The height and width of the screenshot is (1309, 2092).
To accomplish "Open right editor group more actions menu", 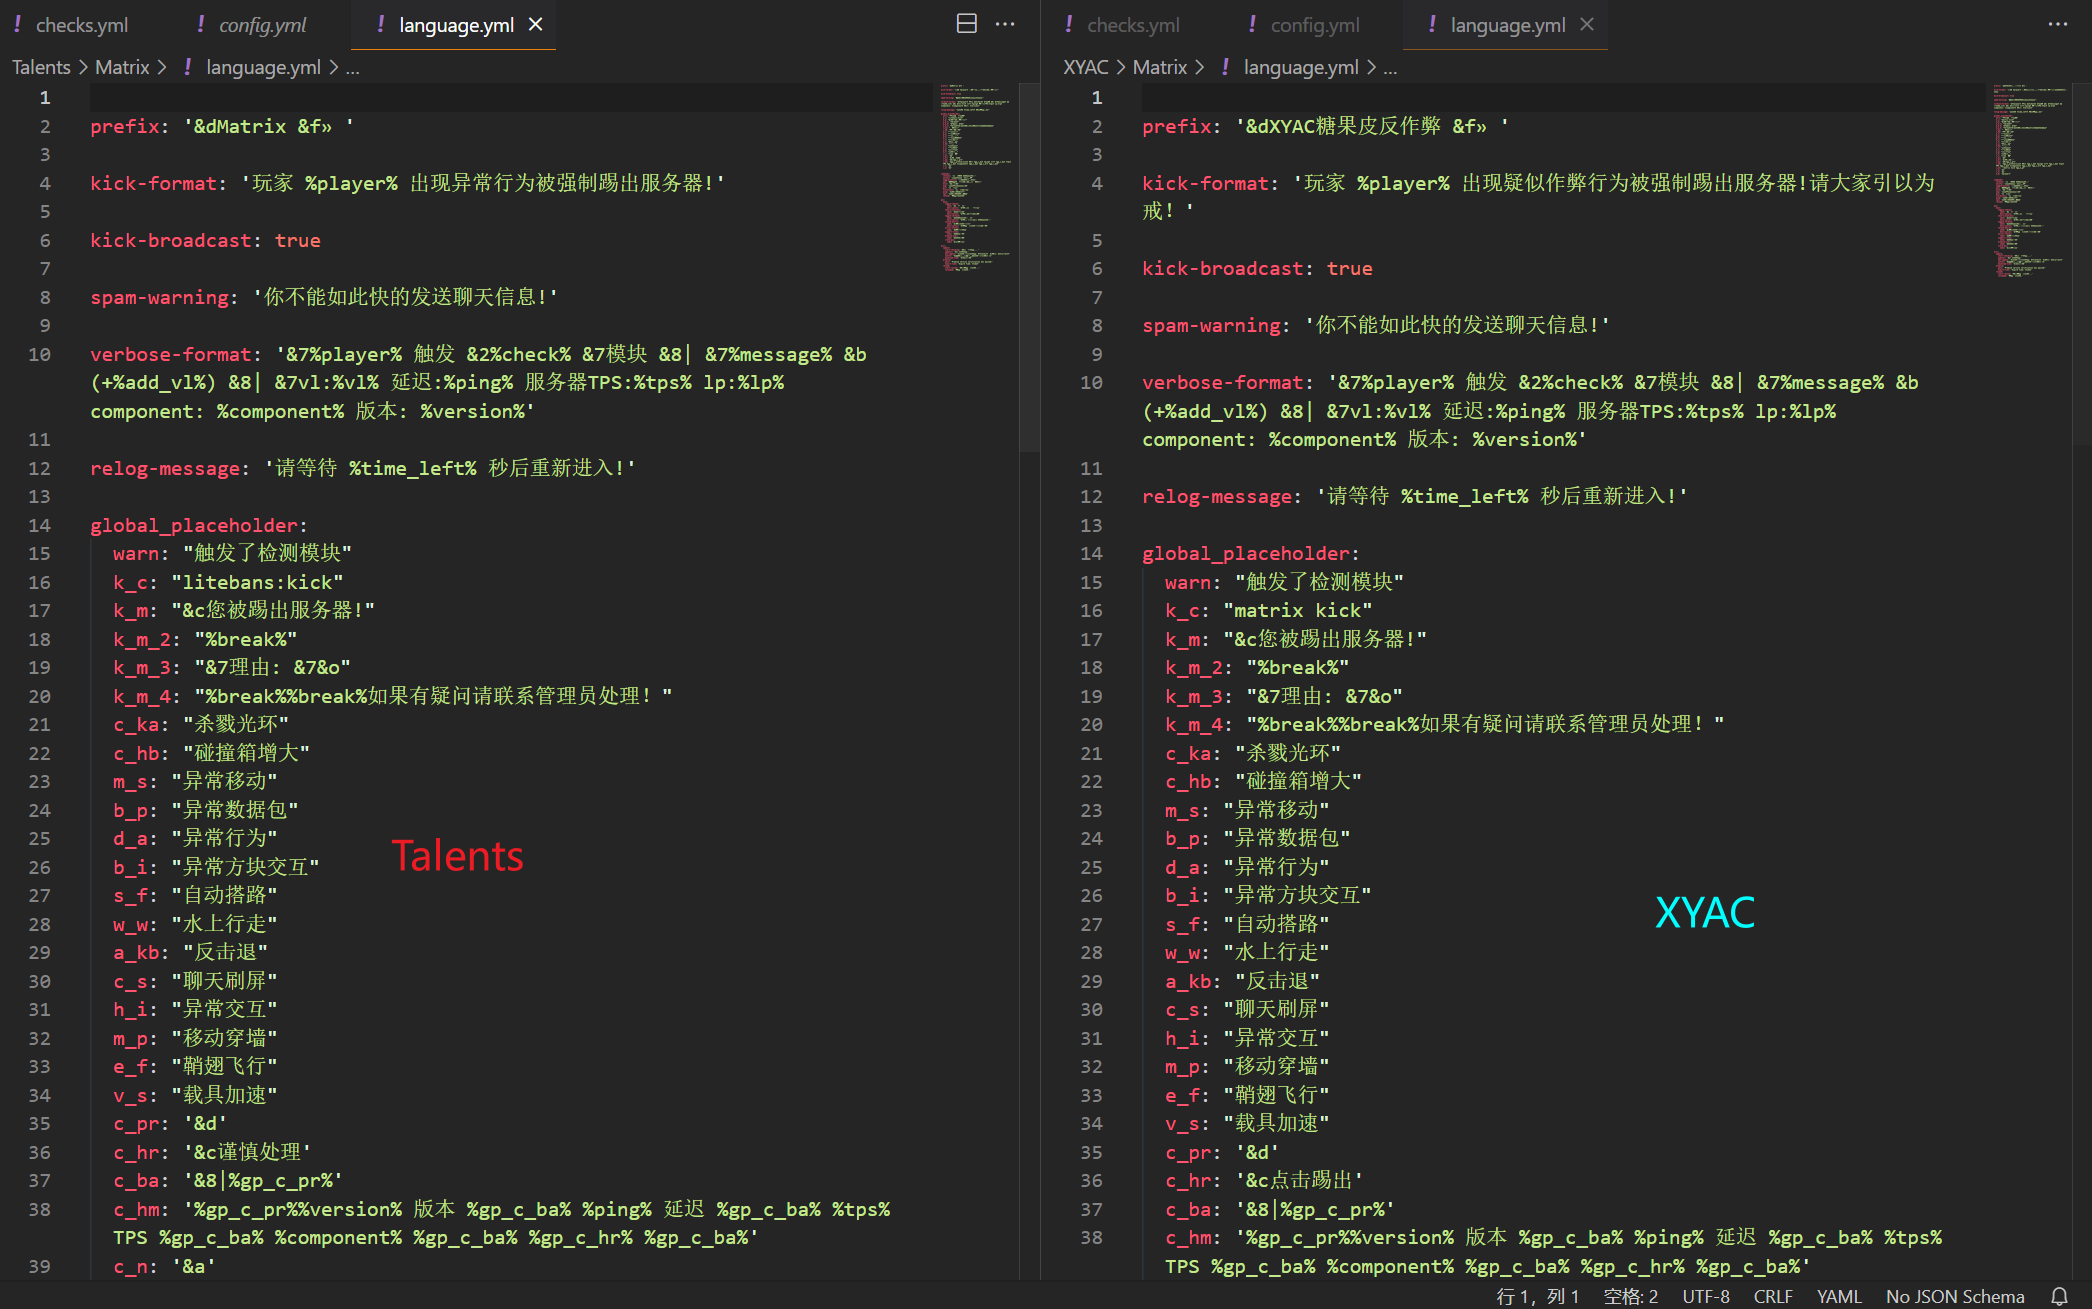I will (2057, 24).
